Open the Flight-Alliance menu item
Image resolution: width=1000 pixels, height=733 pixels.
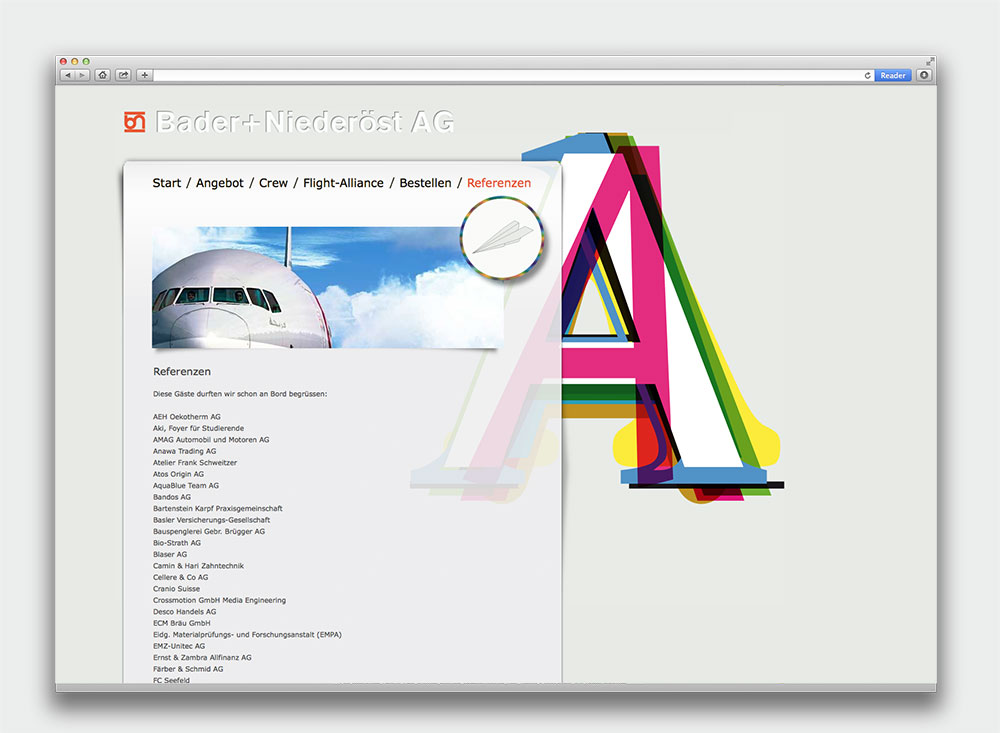[343, 183]
